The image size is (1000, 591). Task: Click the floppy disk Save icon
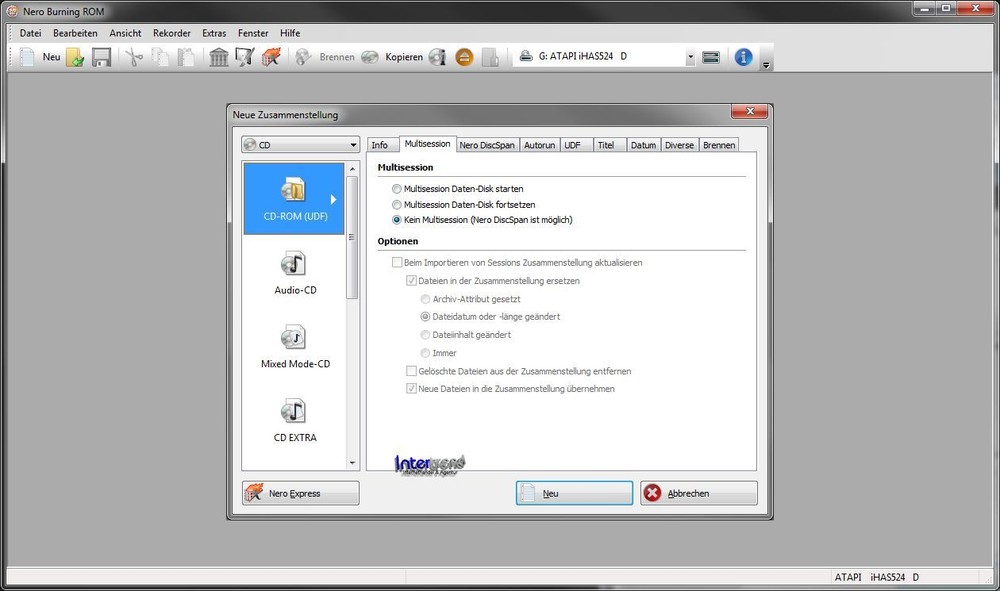(101, 57)
